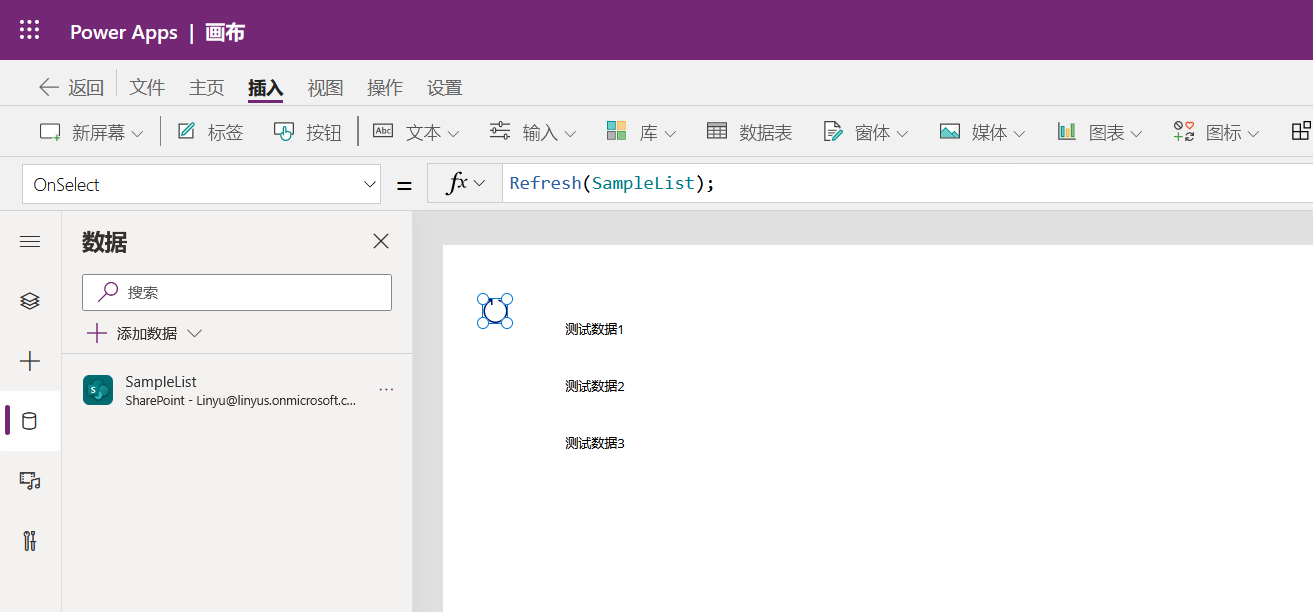The image size is (1313, 612).
Task: Switch to the 主页 tab
Action: tap(207, 87)
